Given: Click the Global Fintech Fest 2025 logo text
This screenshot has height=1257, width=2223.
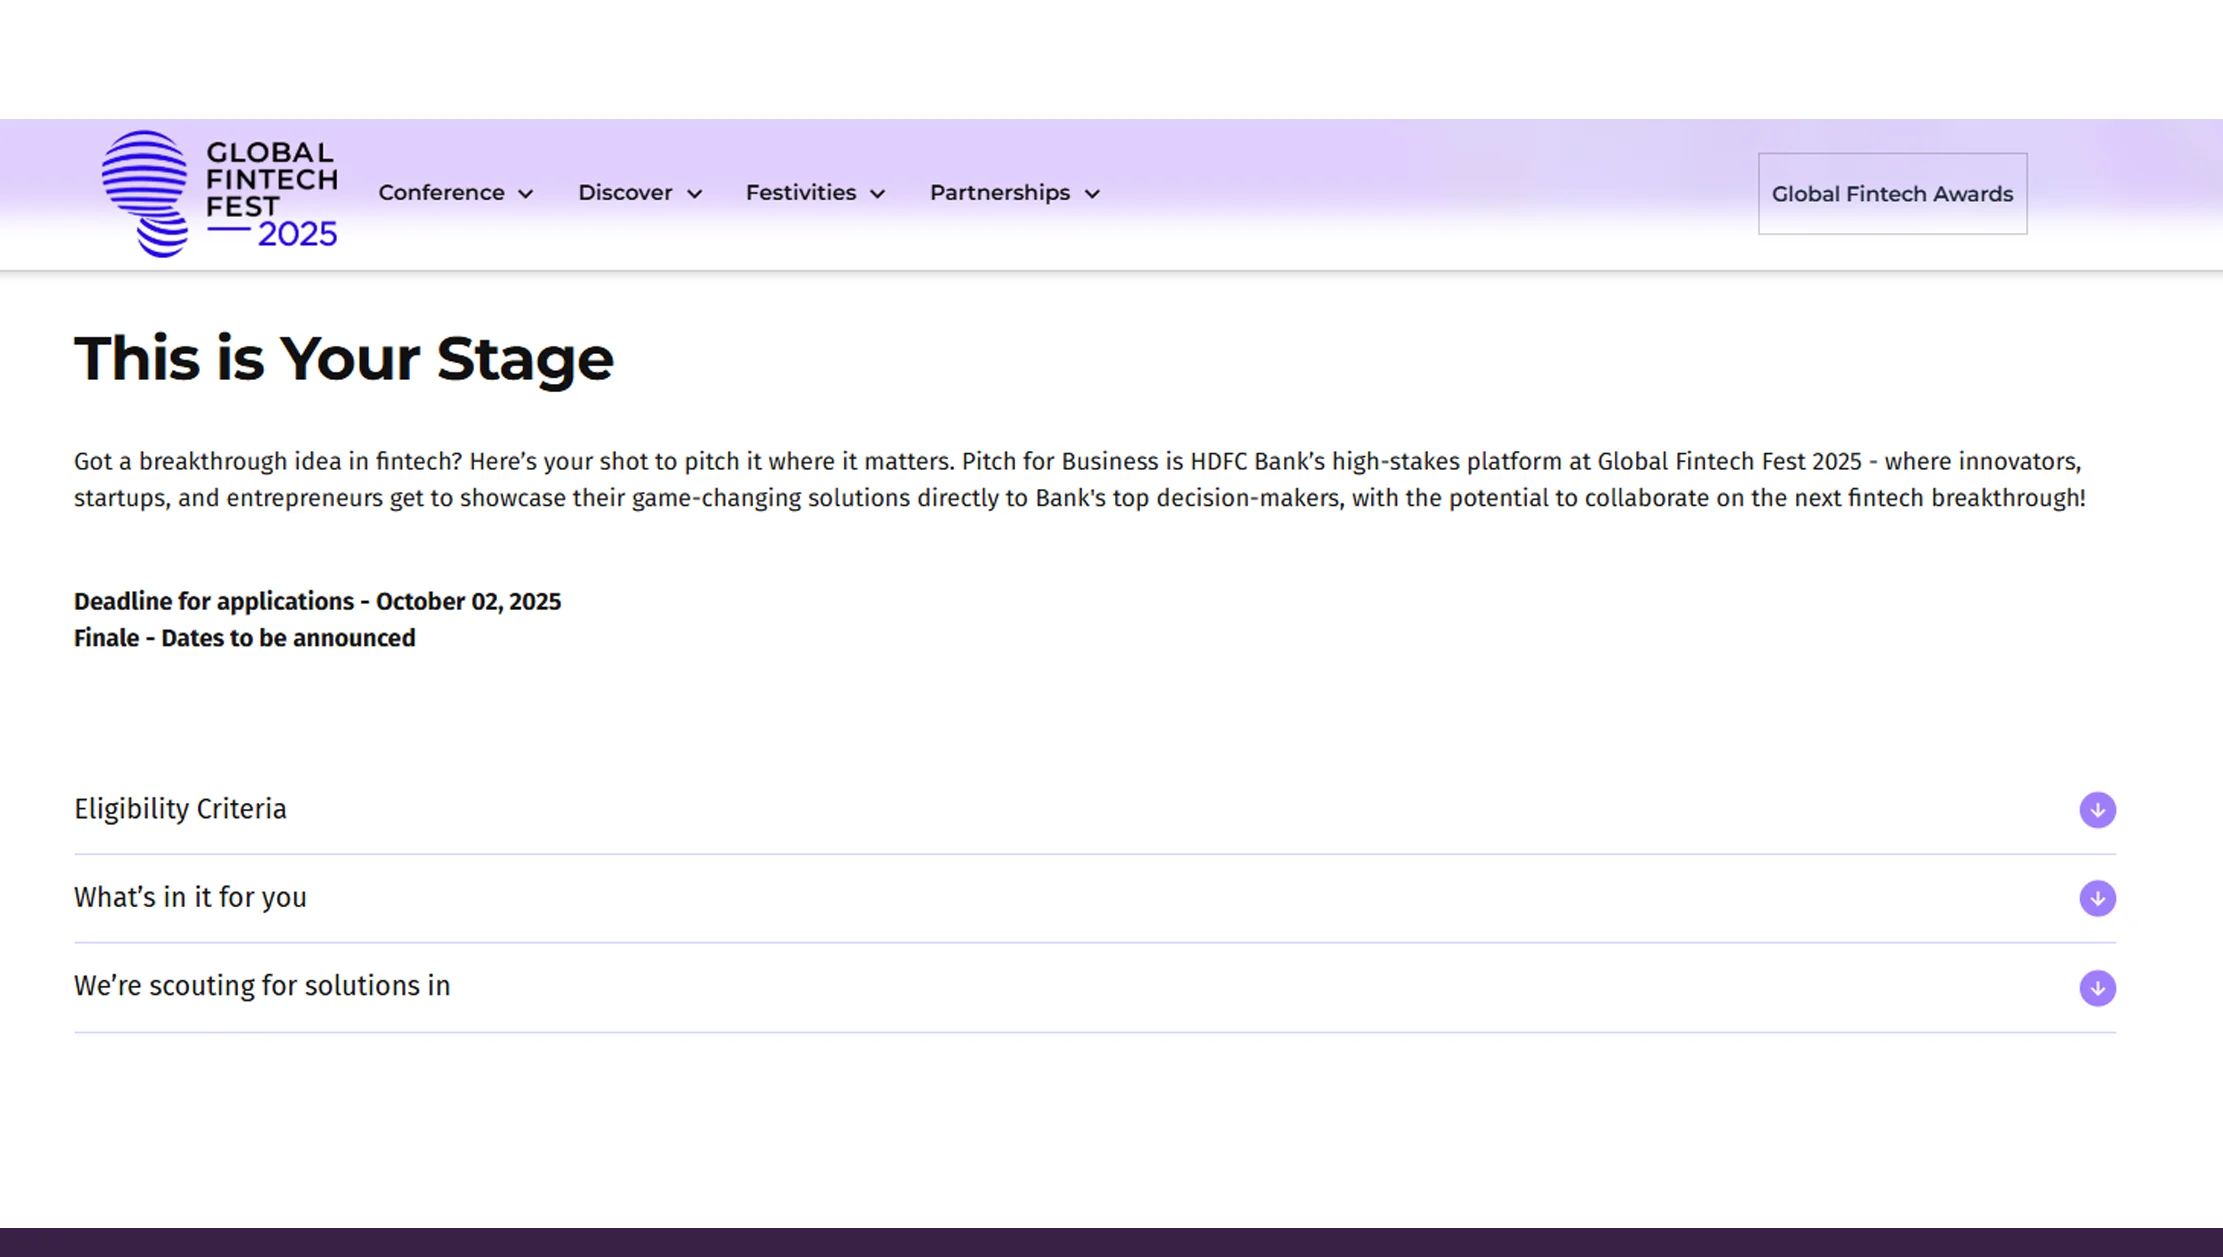Looking at the screenshot, I should click(271, 192).
